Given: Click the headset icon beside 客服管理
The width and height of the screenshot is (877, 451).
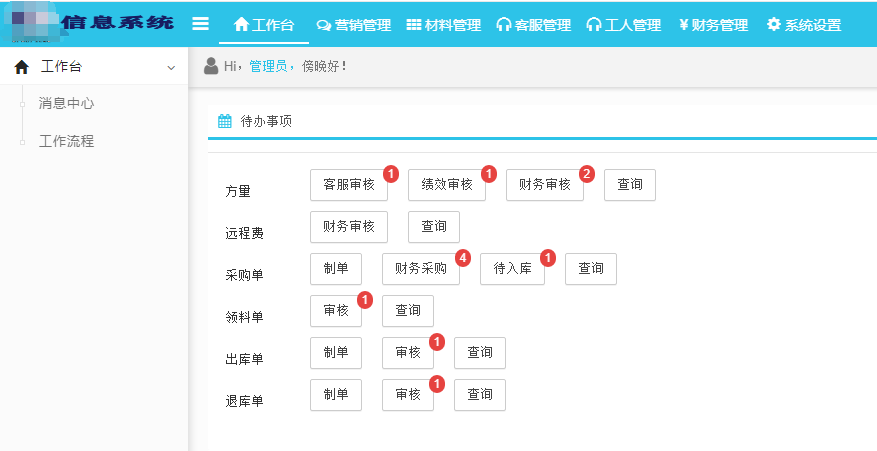Looking at the screenshot, I should [x=504, y=25].
